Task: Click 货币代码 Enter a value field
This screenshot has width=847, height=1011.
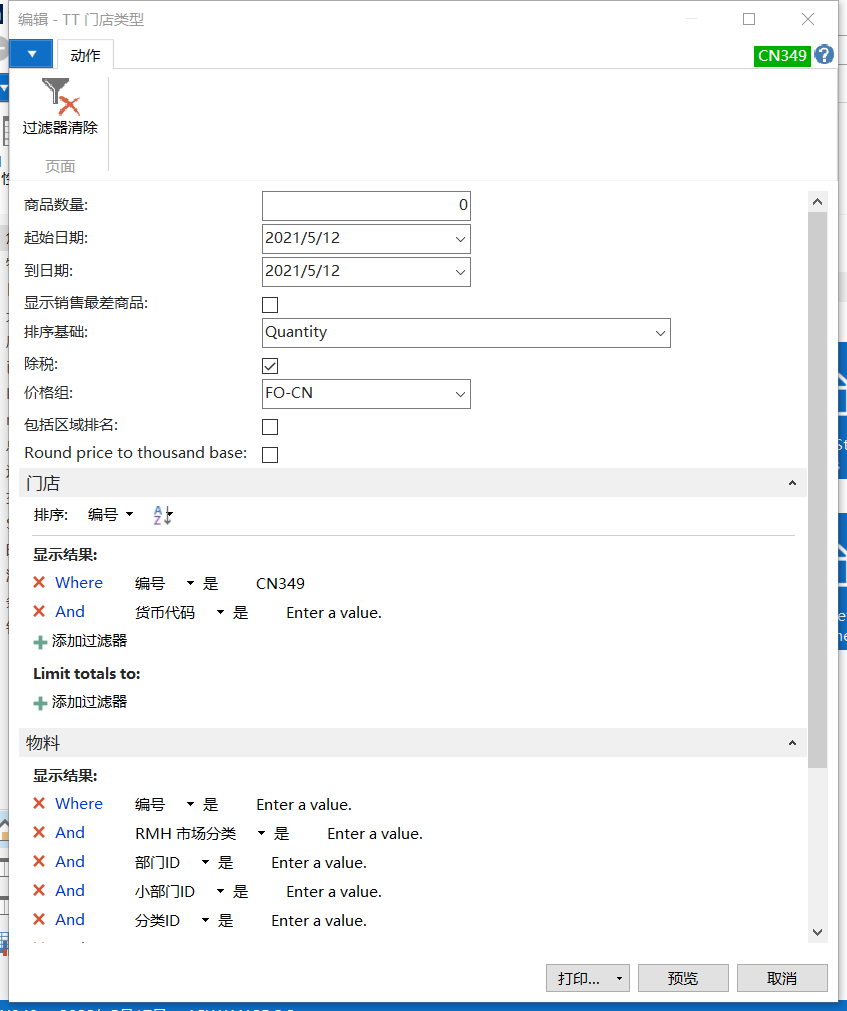Action: click(x=334, y=613)
